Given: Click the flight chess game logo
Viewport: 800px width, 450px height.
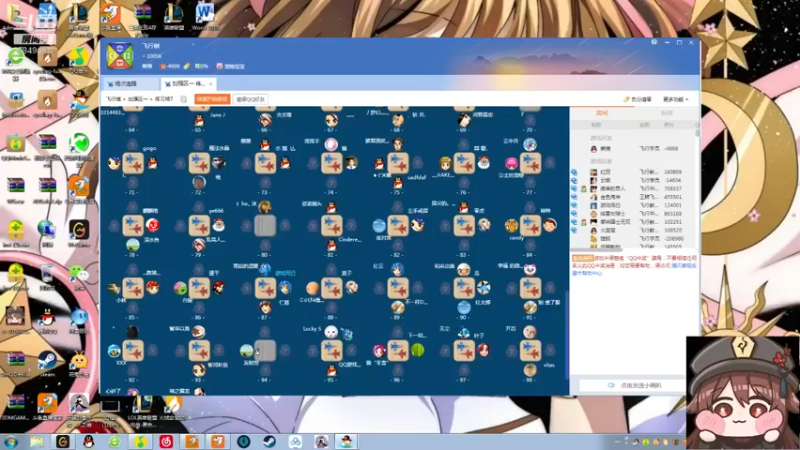Looking at the screenshot, I should 120,56.
